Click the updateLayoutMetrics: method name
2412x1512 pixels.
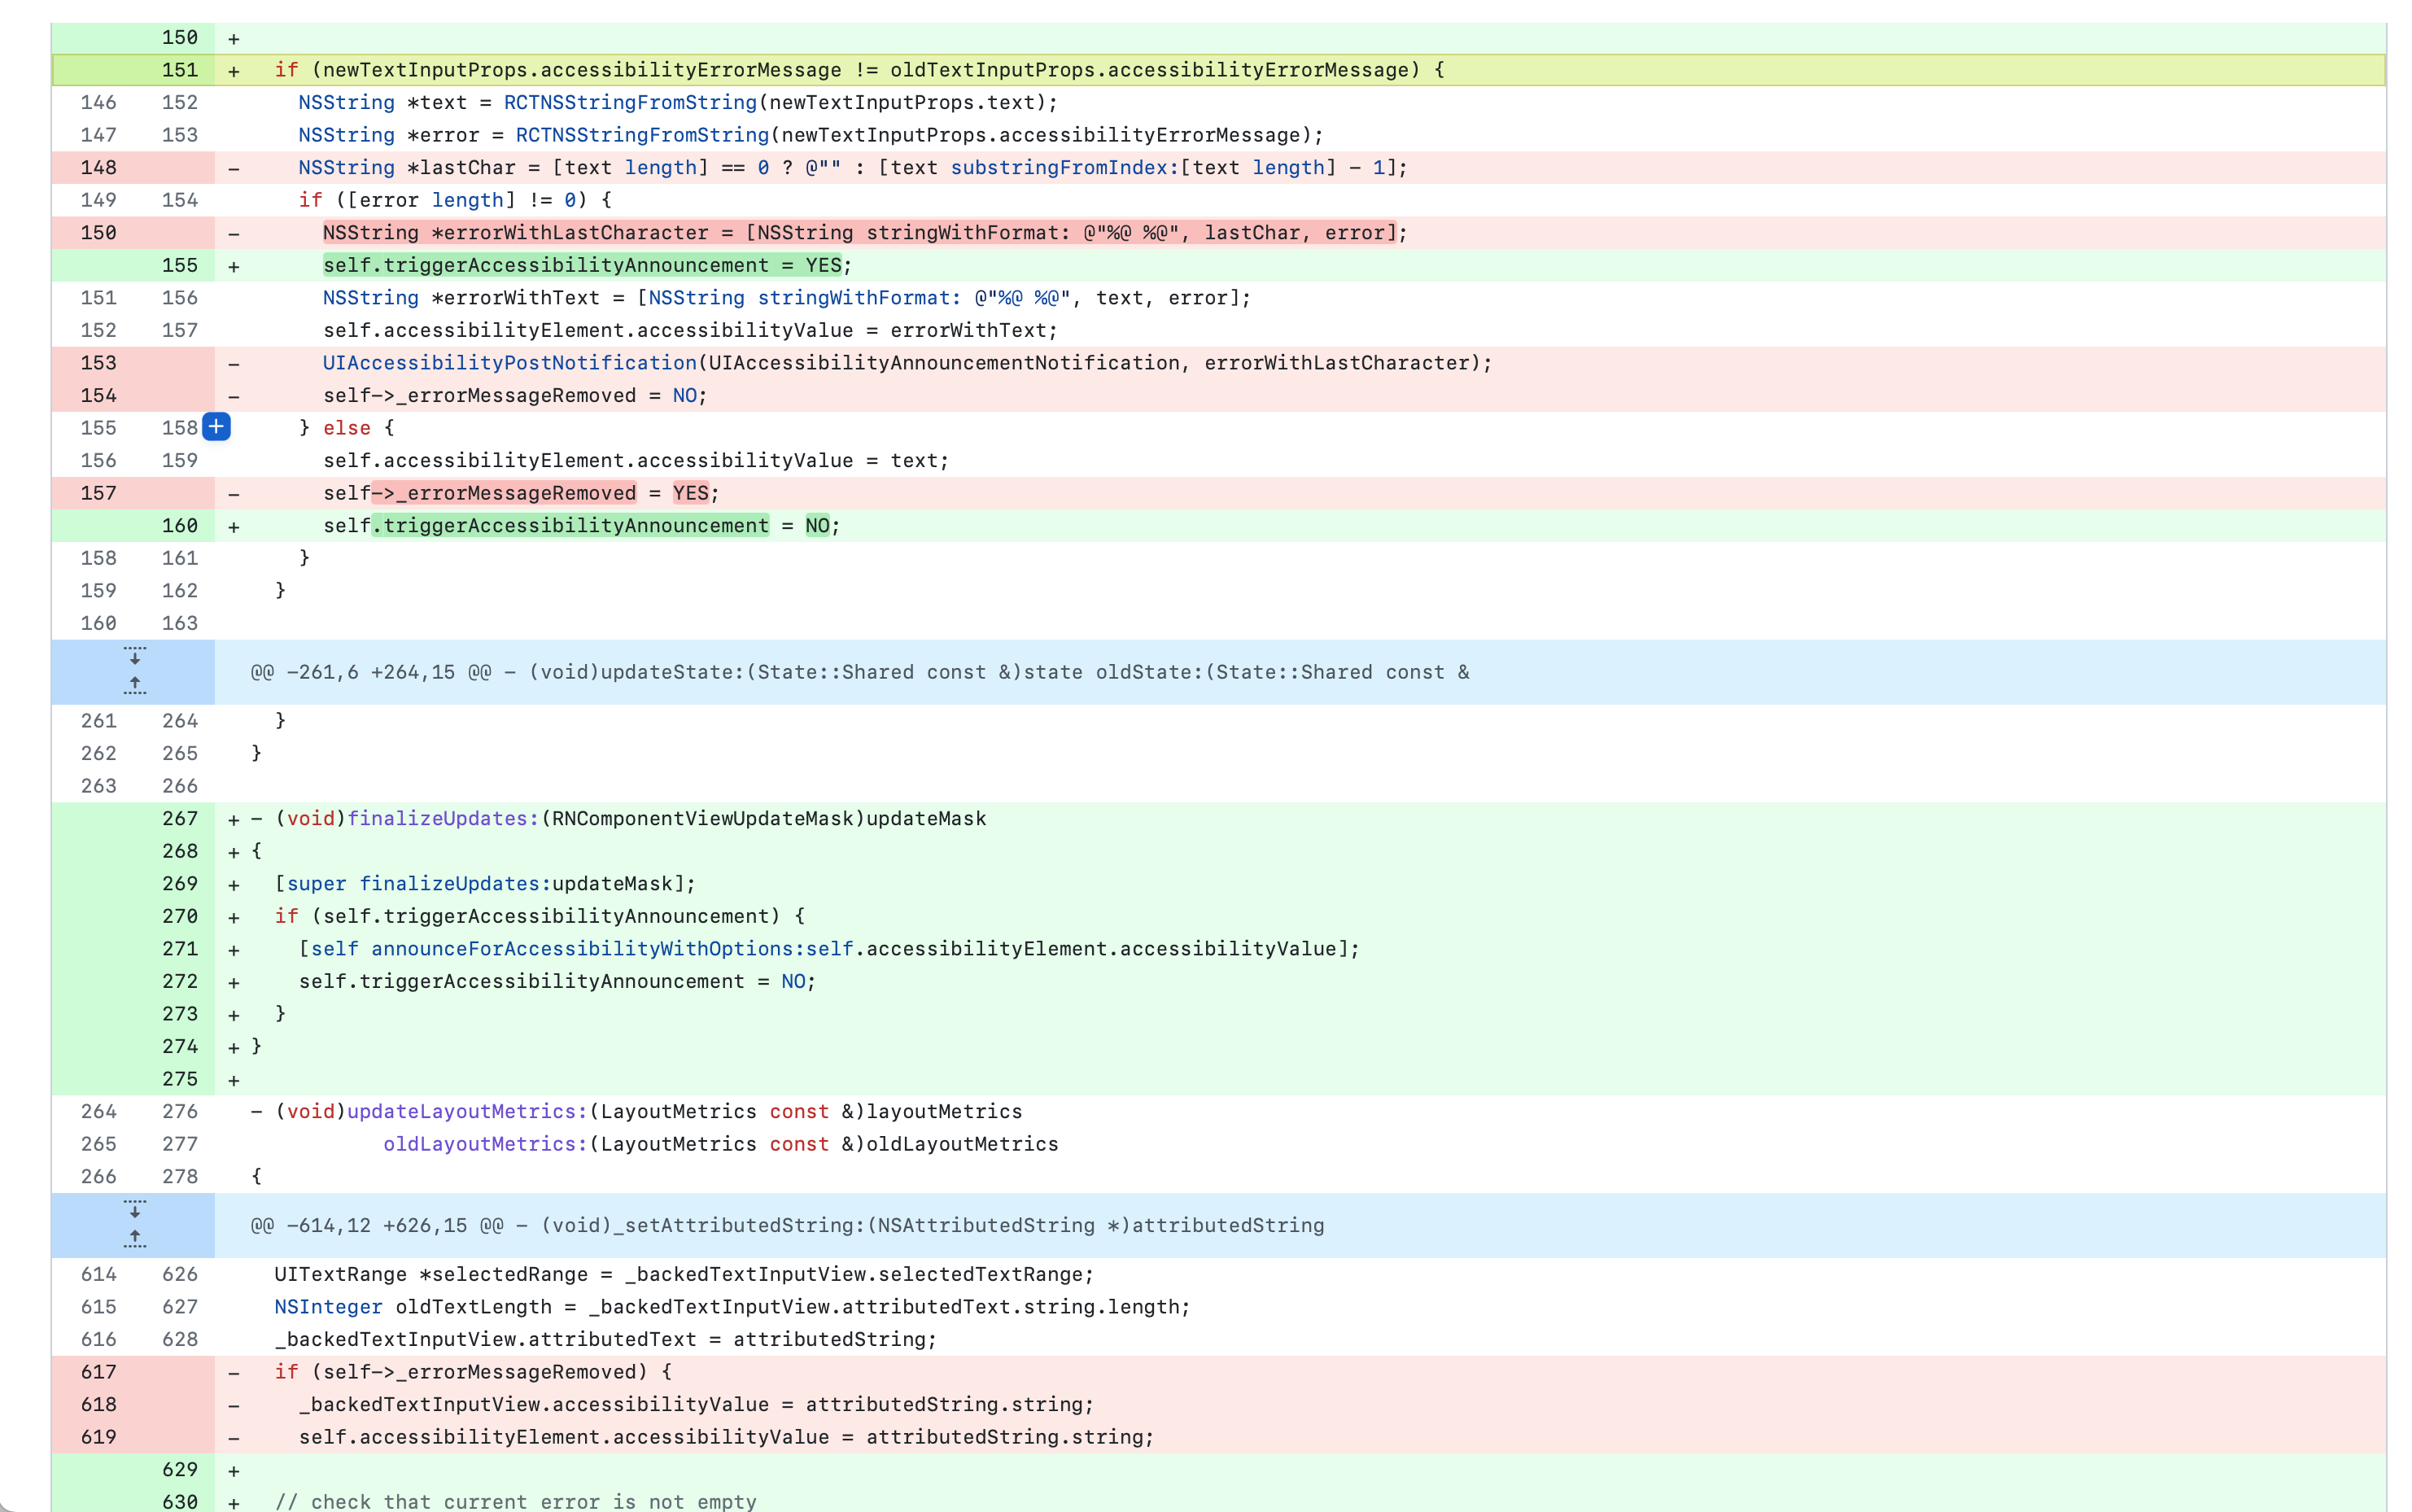pyautogui.click(x=467, y=1112)
